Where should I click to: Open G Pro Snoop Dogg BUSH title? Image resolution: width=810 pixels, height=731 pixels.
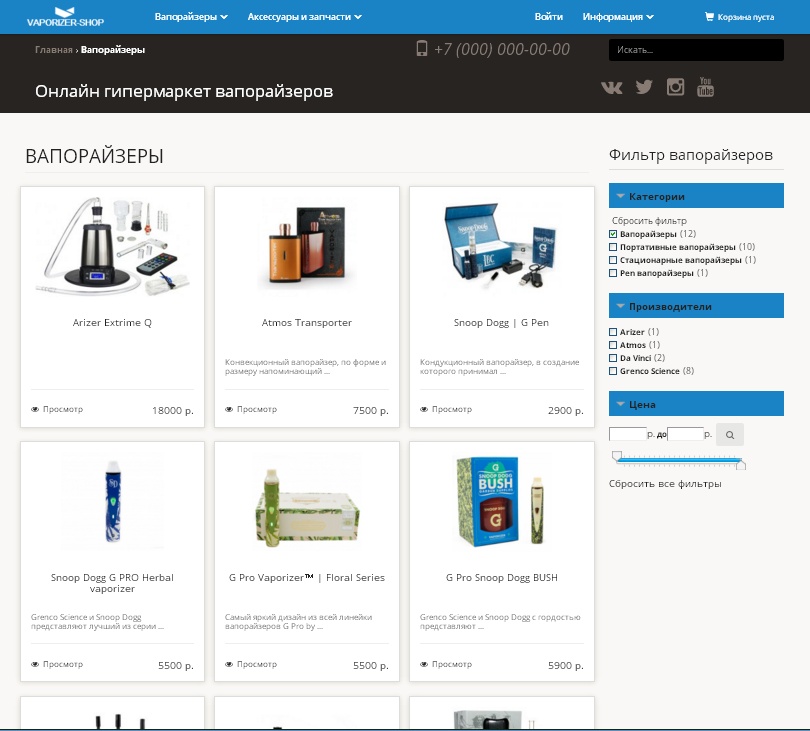point(502,578)
